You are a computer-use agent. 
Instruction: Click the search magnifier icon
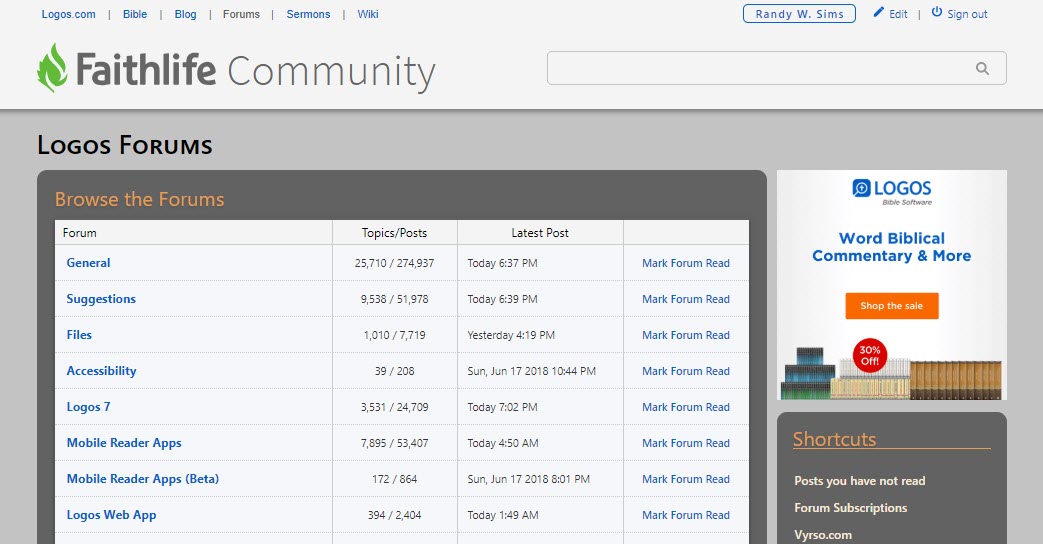pyautogui.click(x=982, y=68)
